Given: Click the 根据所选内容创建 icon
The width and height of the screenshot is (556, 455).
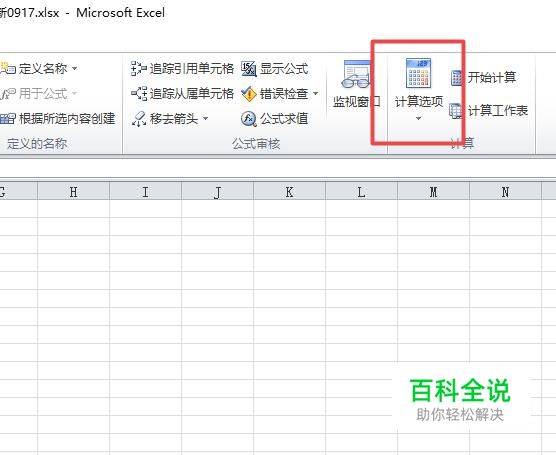Looking at the screenshot, I should (x=7, y=118).
